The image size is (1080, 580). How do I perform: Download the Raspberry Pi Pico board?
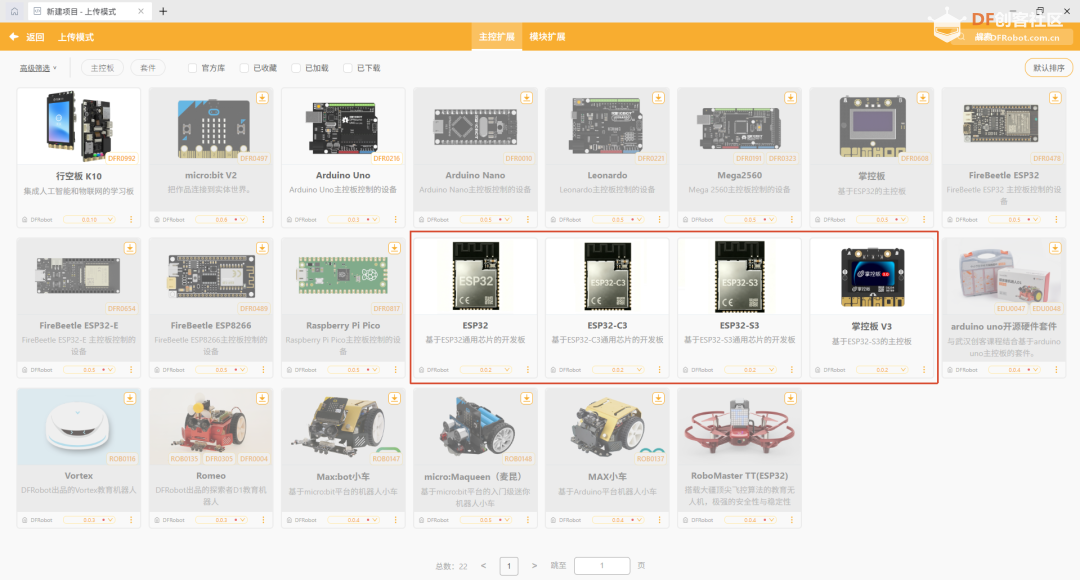[395, 248]
